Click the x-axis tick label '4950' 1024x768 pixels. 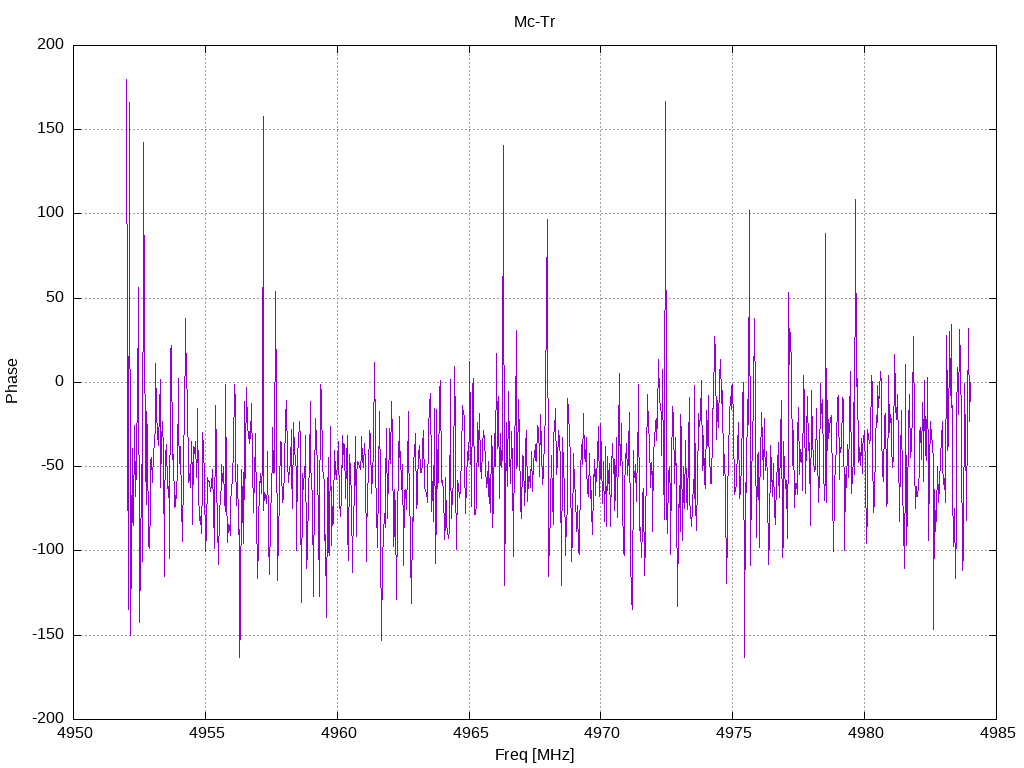(x=74, y=733)
